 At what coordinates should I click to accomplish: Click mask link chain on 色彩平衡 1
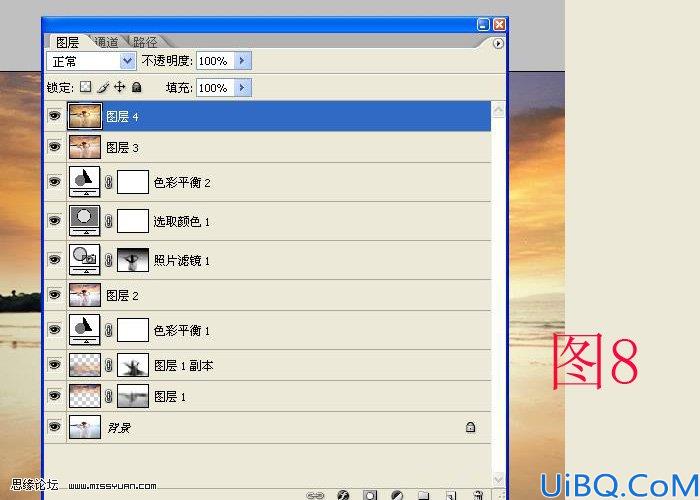(108, 330)
